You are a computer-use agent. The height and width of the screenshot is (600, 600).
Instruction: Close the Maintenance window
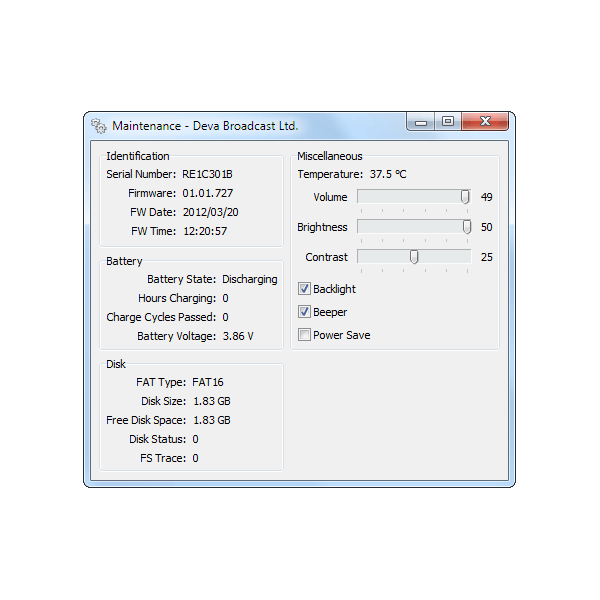[x=485, y=122]
